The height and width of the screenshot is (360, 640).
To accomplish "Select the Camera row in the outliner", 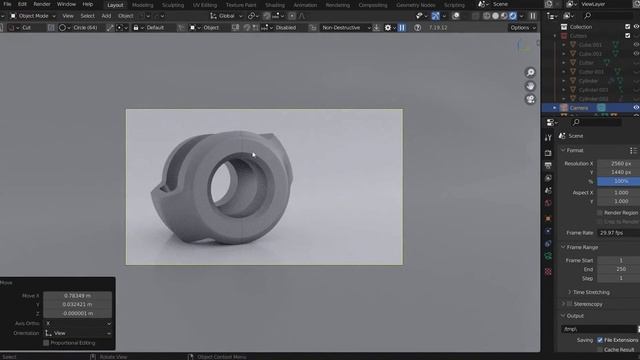I will (590, 108).
